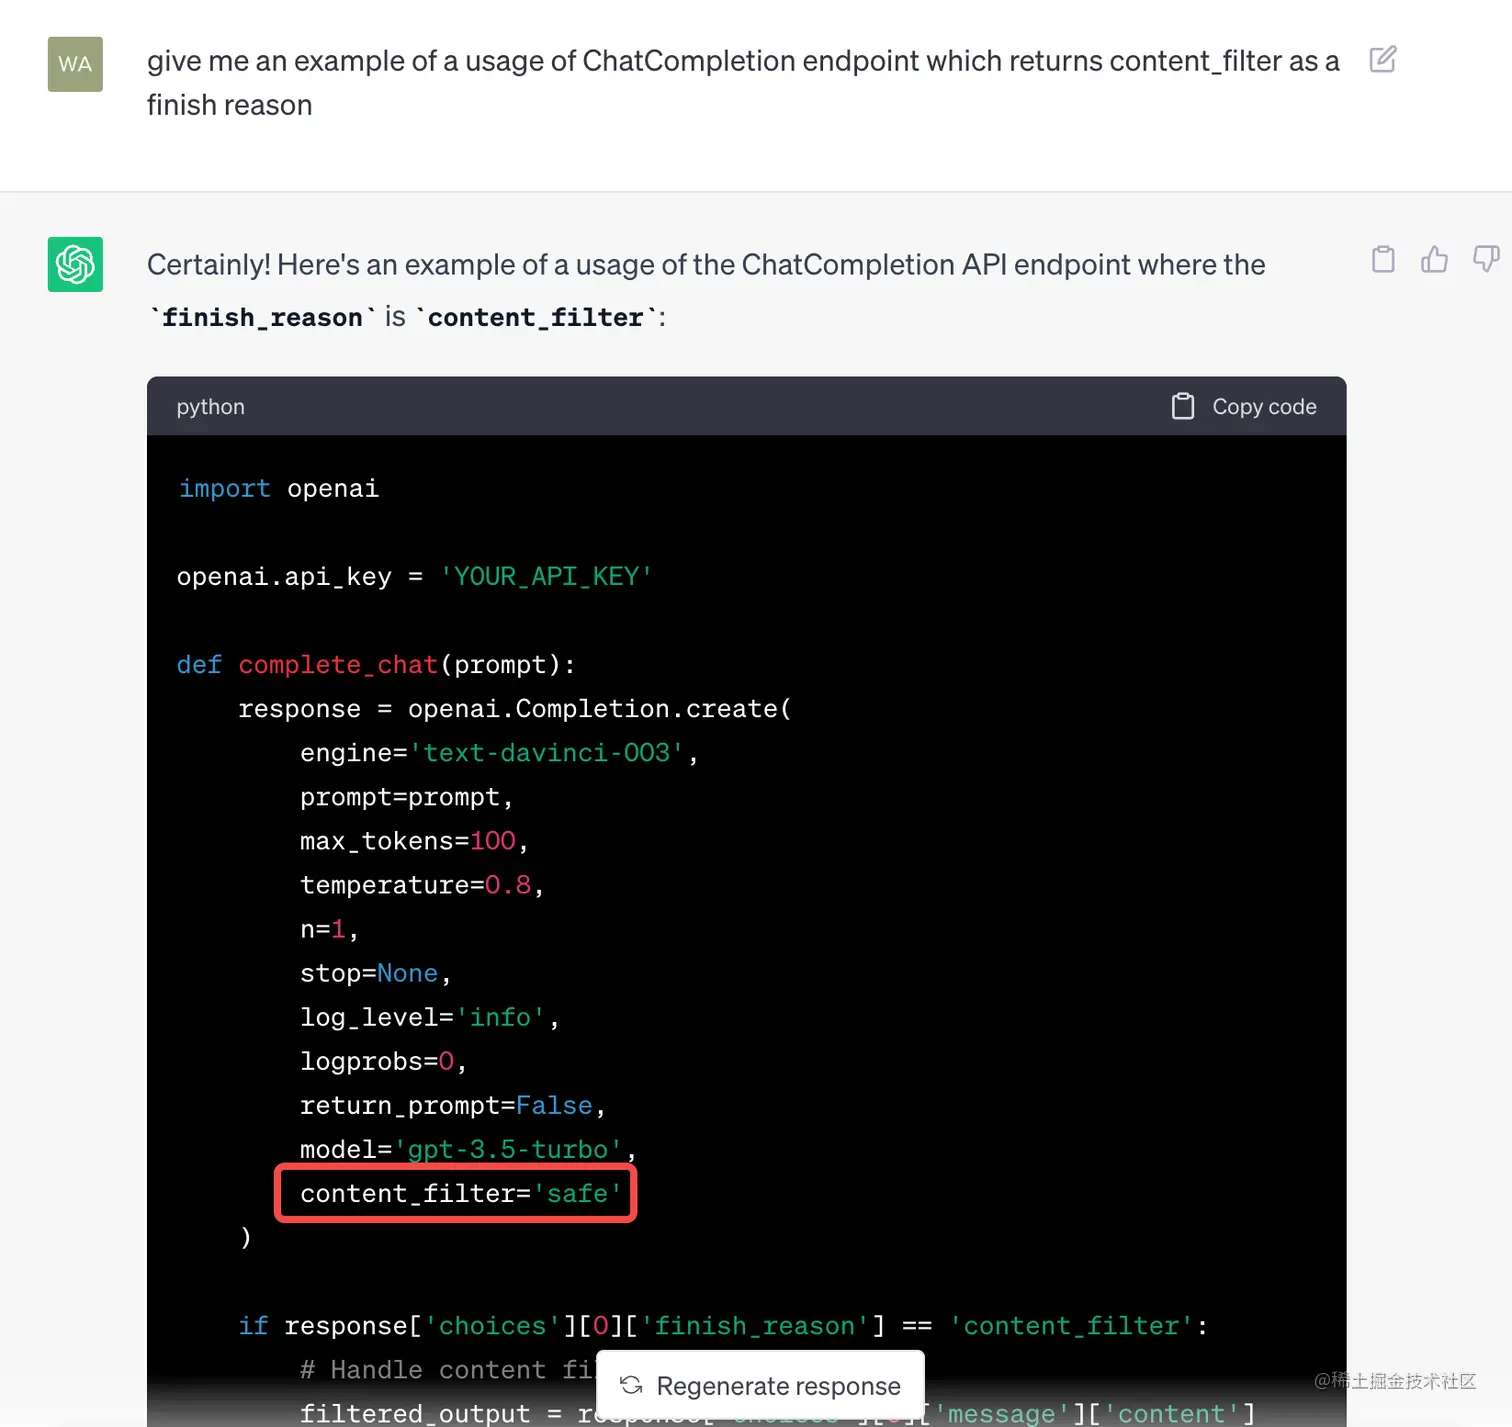
Task: Click the return_prompt=False line
Action: pyautogui.click(x=453, y=1105)
